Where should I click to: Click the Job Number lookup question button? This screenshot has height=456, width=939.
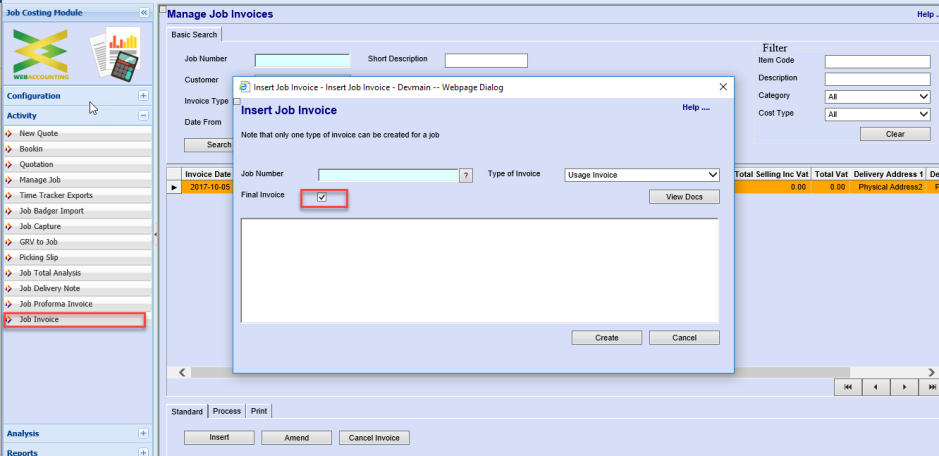pyautogui.click(x=465, y=175)
